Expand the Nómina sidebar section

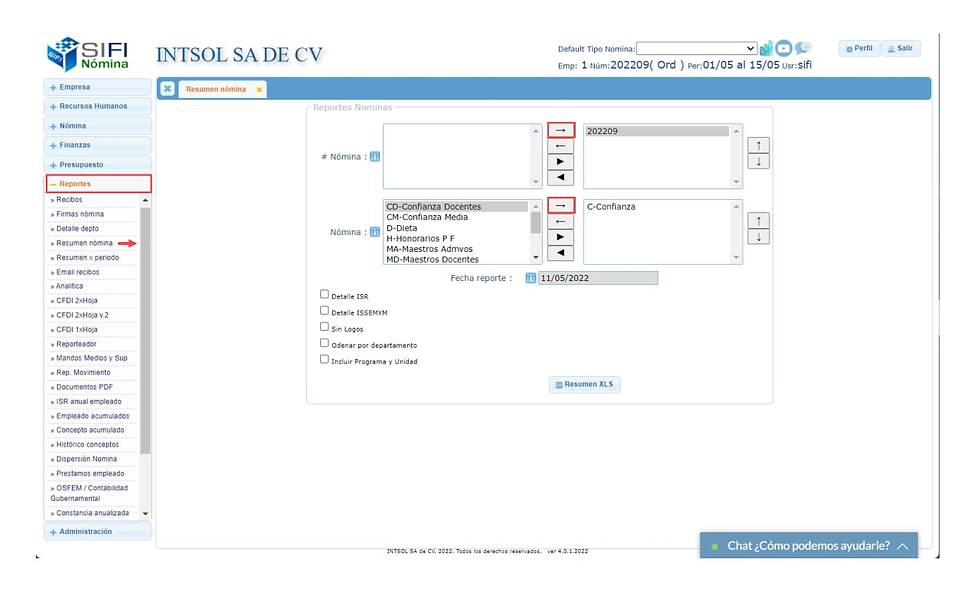98,126
